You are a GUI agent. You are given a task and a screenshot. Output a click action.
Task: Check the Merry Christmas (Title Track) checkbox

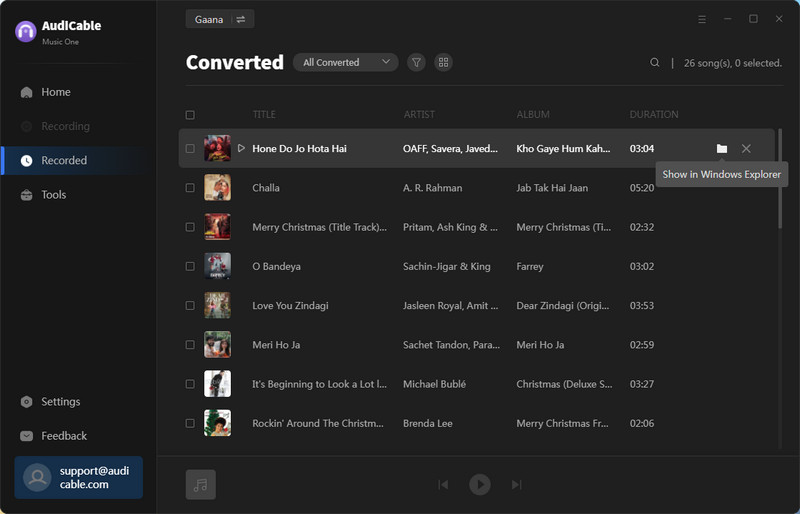tap(190, 227)
